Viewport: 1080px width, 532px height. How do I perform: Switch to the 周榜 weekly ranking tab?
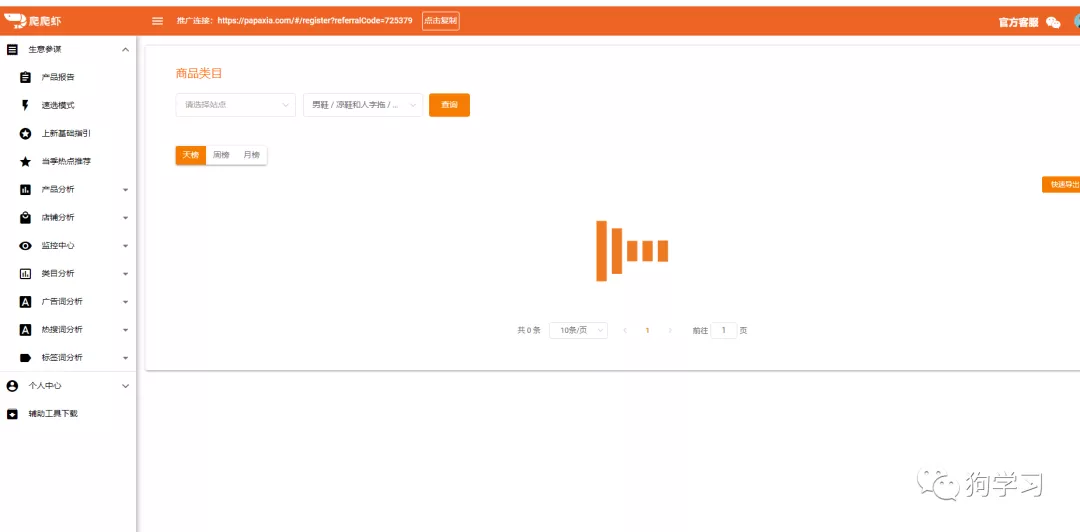221,155
